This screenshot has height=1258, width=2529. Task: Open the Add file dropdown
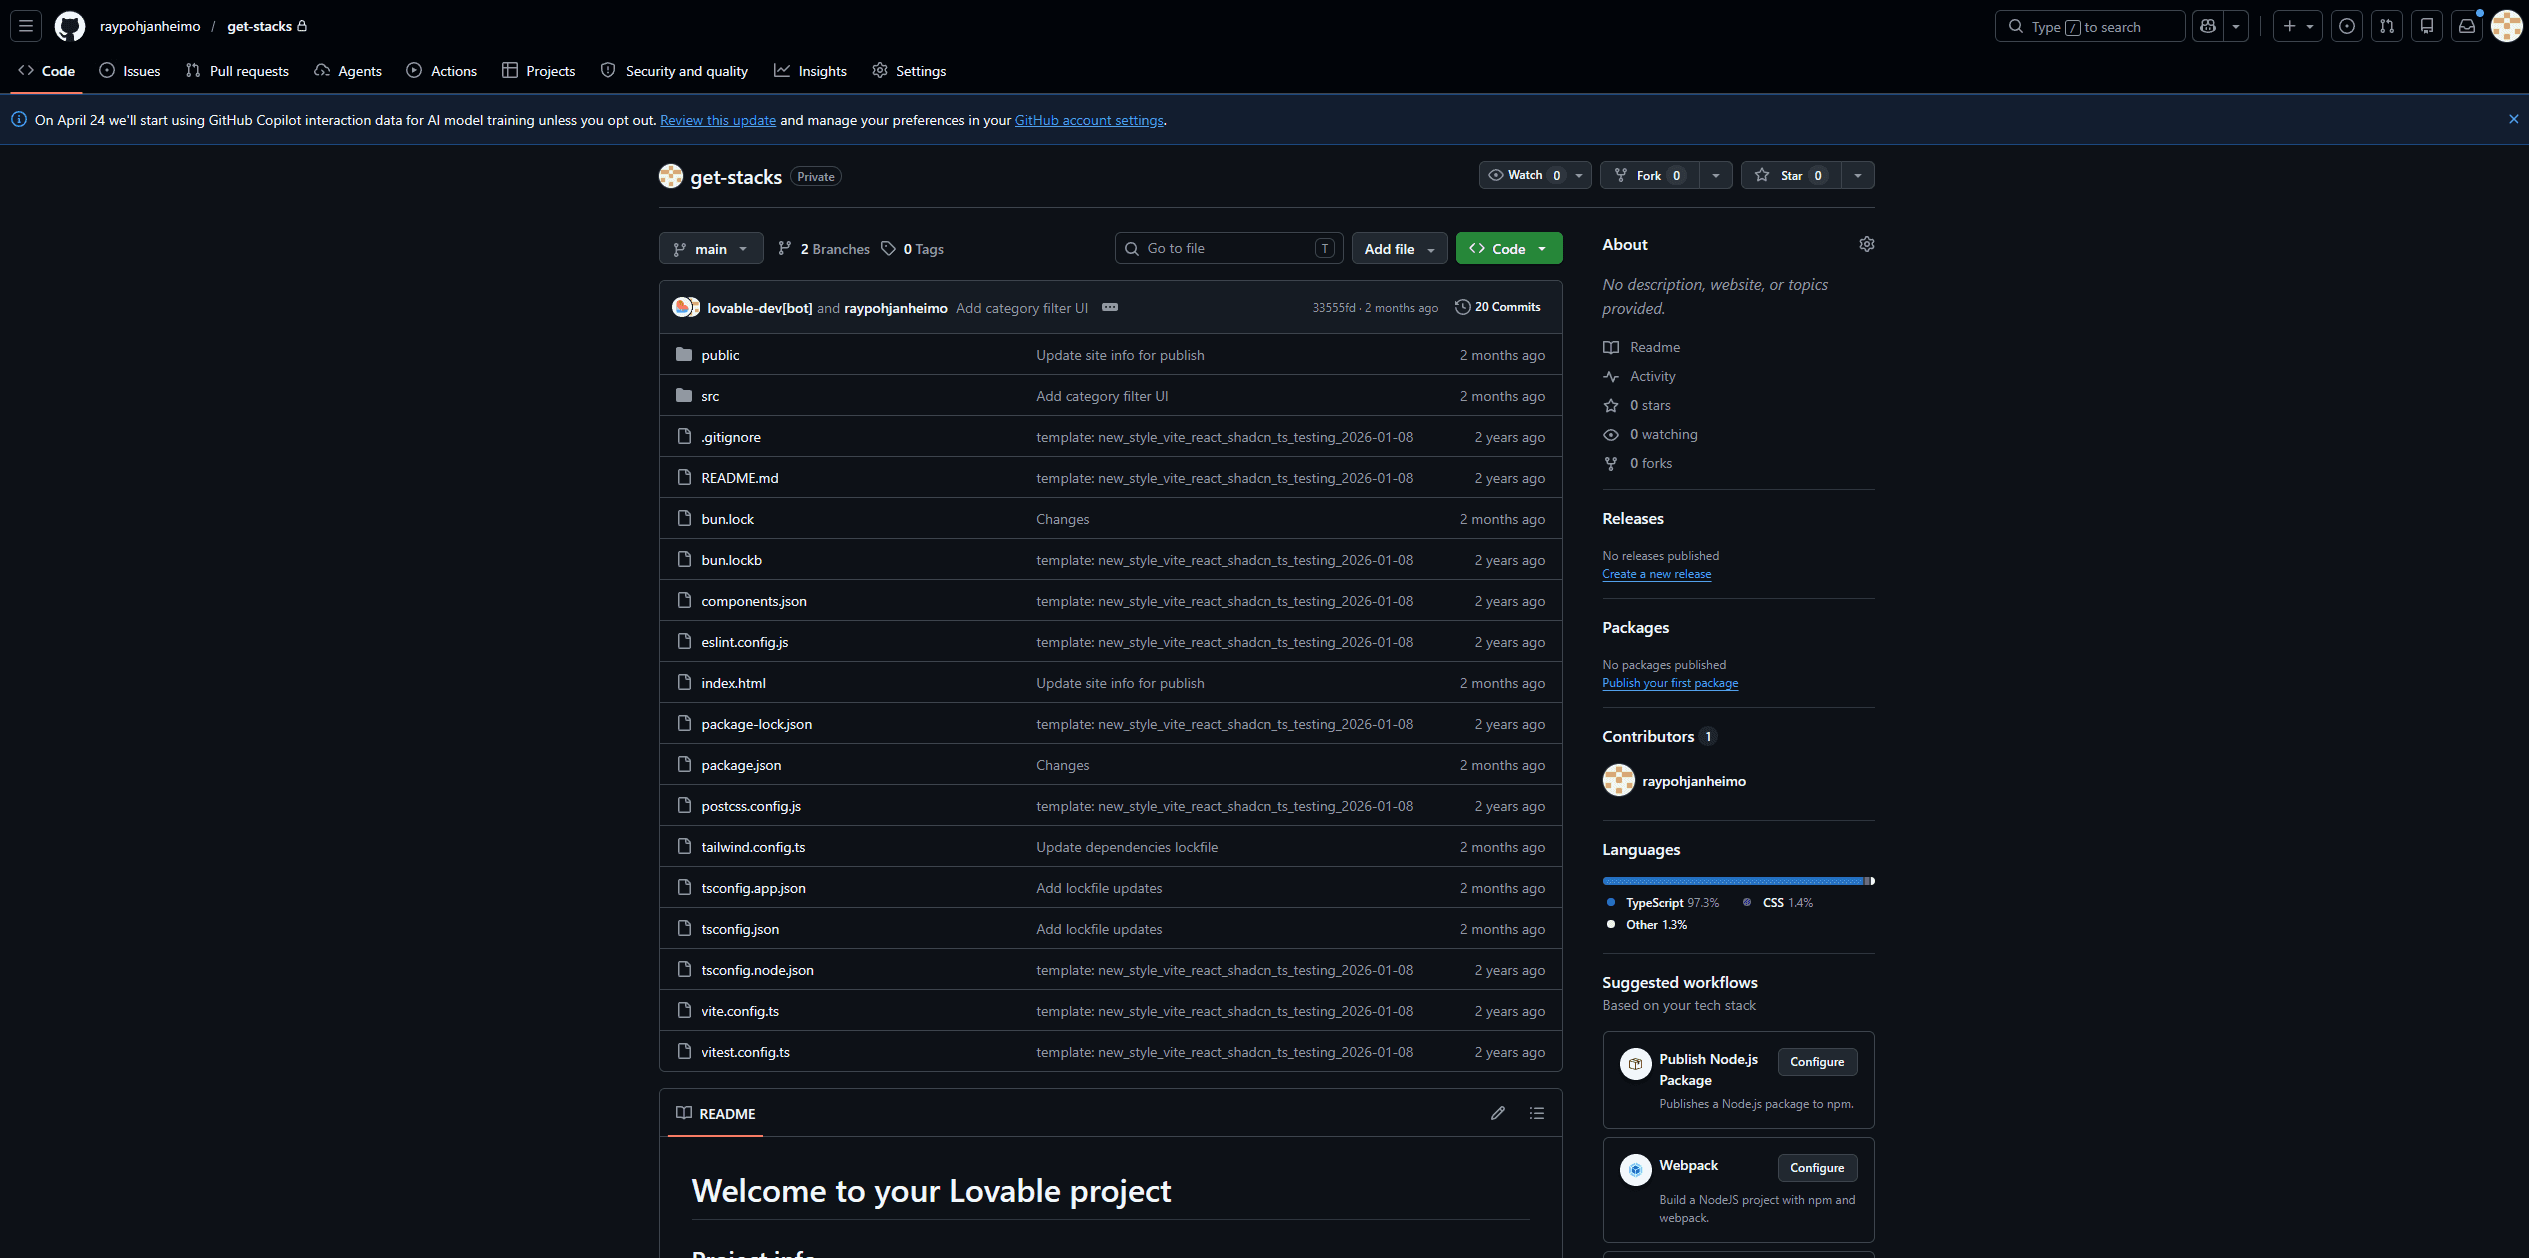[x=1400, y=249]
